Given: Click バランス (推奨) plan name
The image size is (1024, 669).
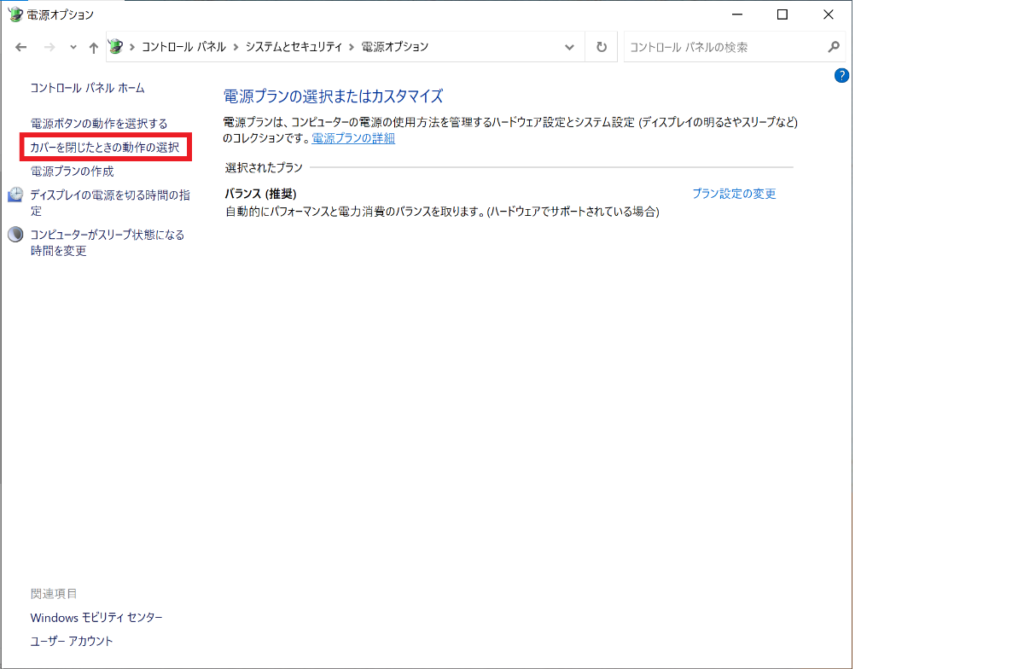Looking at the screenshot, I should pyautogui.click(x=261, y=194).
